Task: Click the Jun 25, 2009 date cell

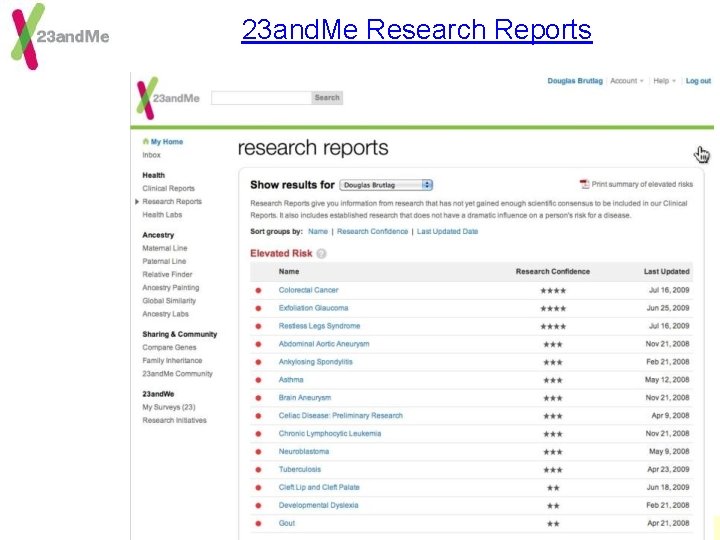Action: coord(668,308)
